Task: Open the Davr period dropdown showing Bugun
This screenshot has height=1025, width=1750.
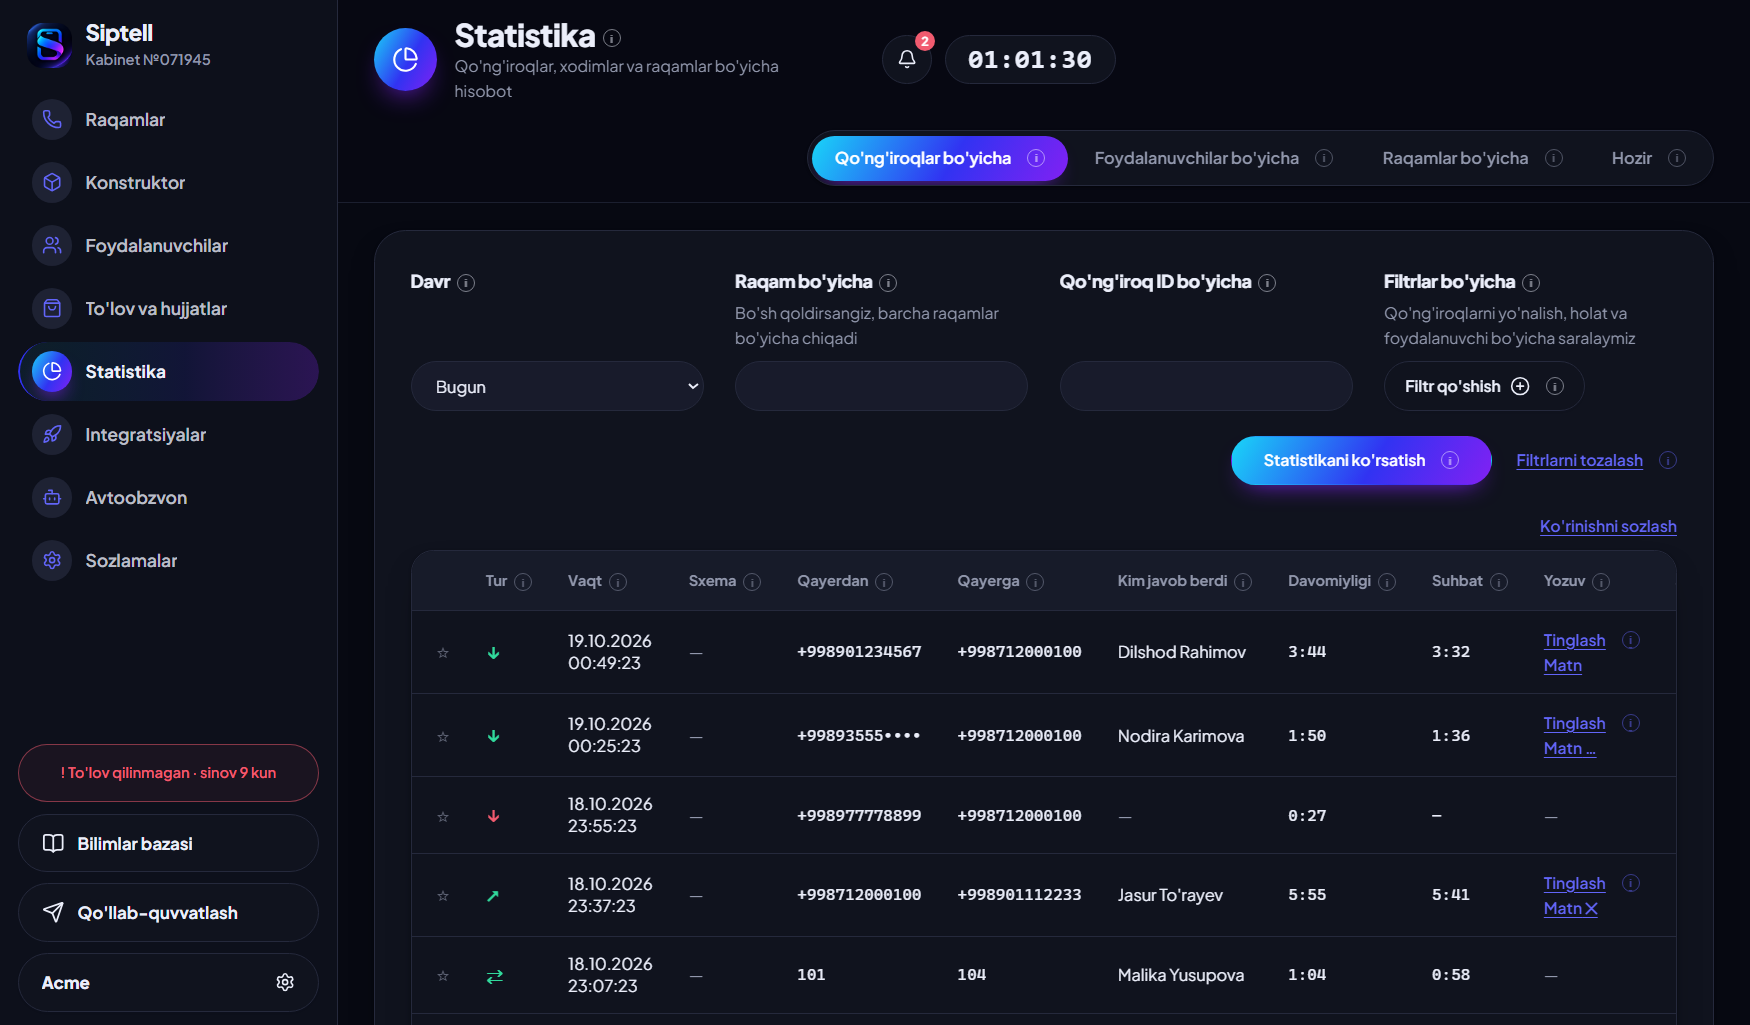Action: (557, 386)
